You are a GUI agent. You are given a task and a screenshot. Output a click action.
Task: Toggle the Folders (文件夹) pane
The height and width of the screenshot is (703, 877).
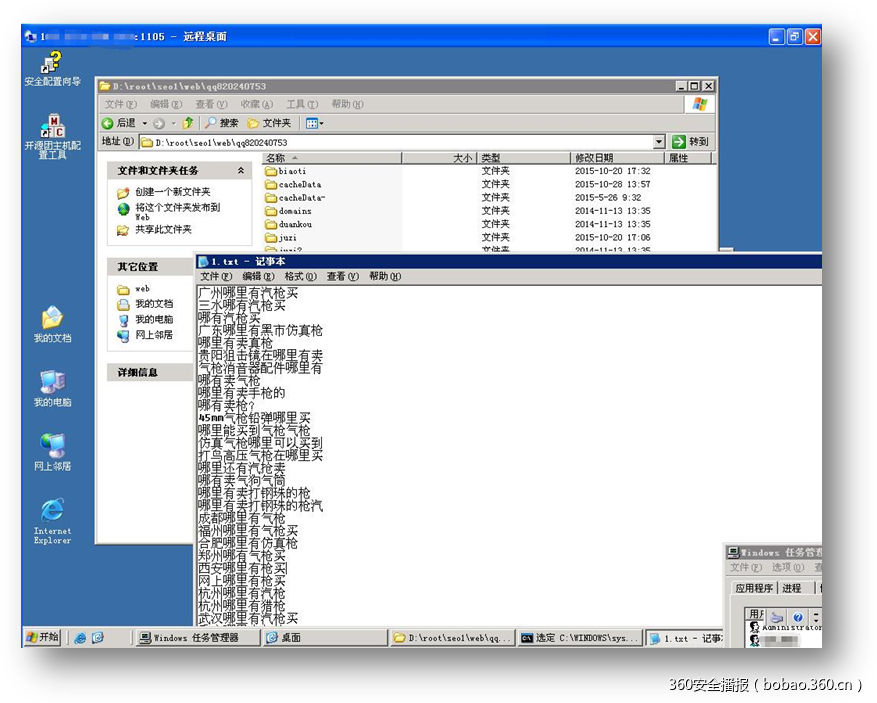click(267, 122)
